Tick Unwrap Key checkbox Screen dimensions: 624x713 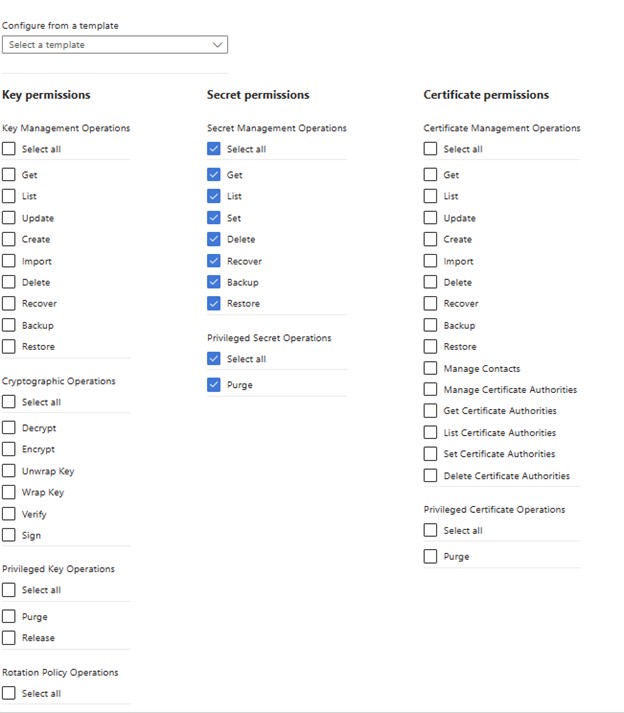coord(9,471)
